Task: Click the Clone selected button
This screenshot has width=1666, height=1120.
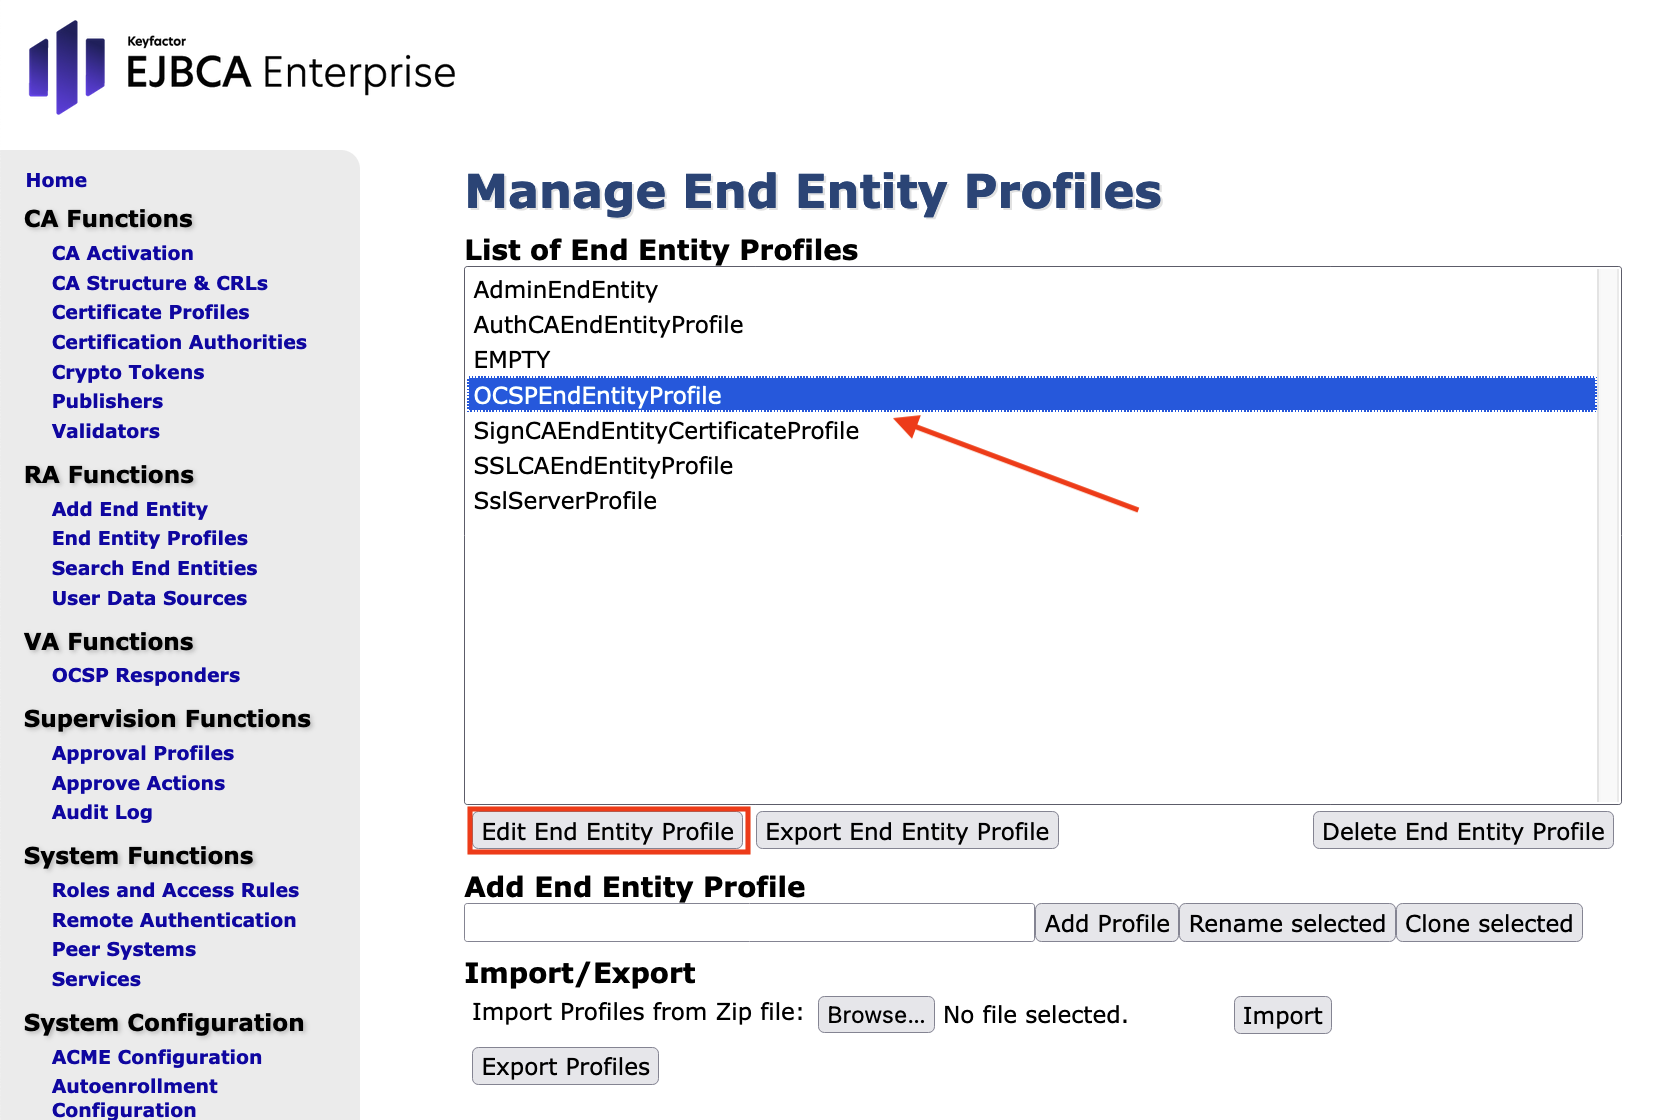Action: (1488, 923)
